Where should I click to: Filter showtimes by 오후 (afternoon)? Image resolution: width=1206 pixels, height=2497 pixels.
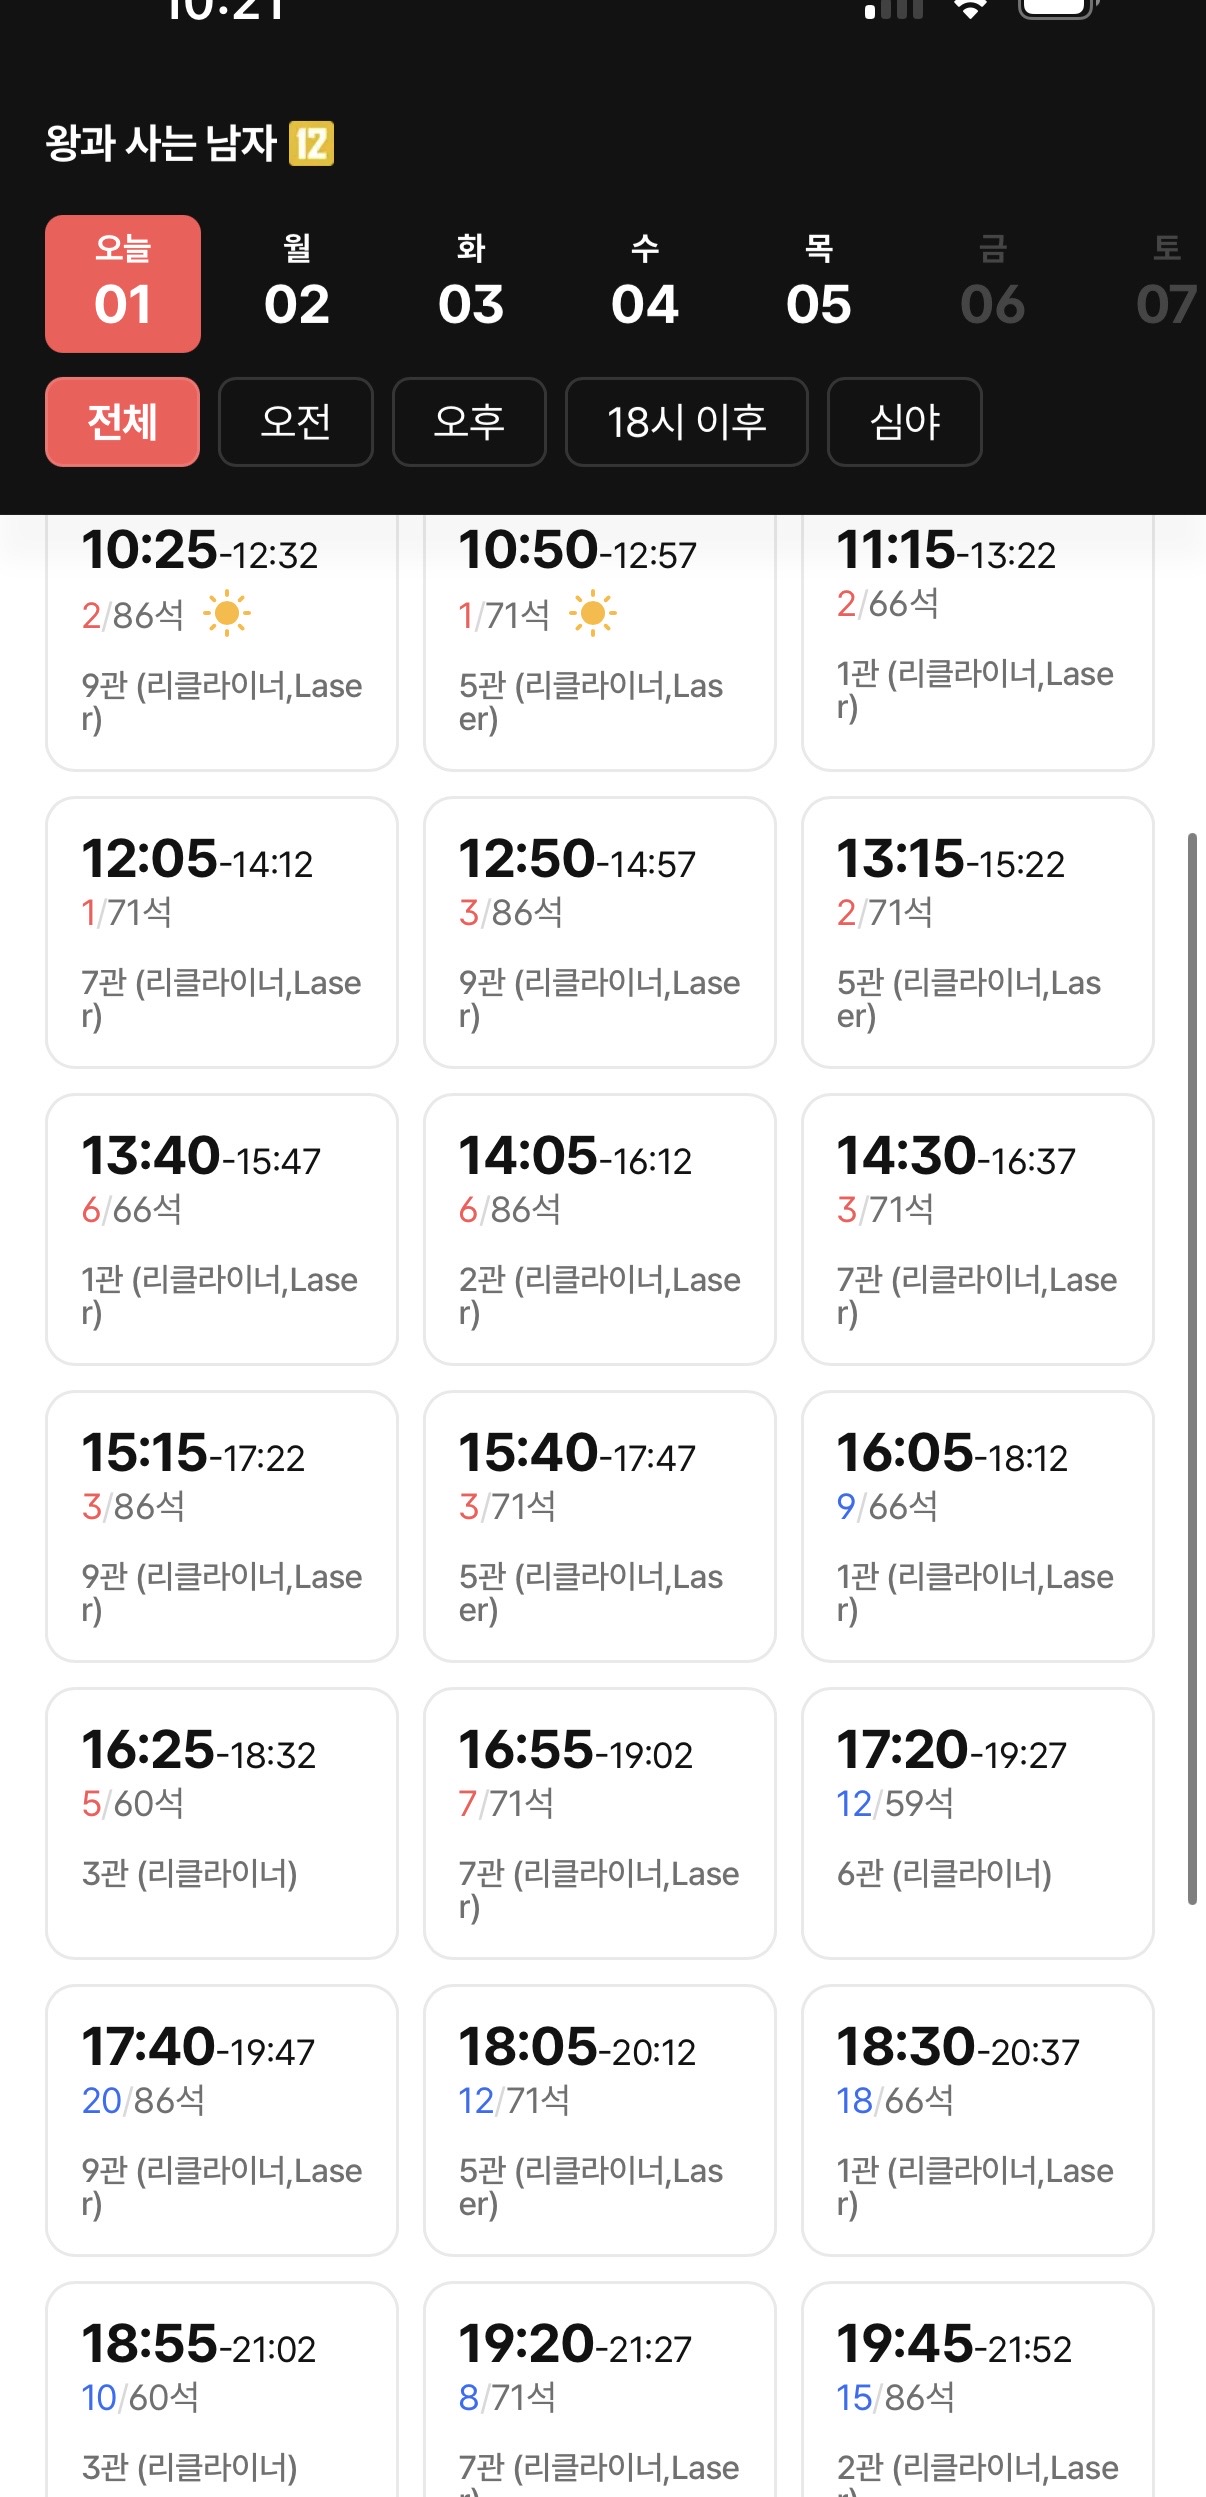469,422
